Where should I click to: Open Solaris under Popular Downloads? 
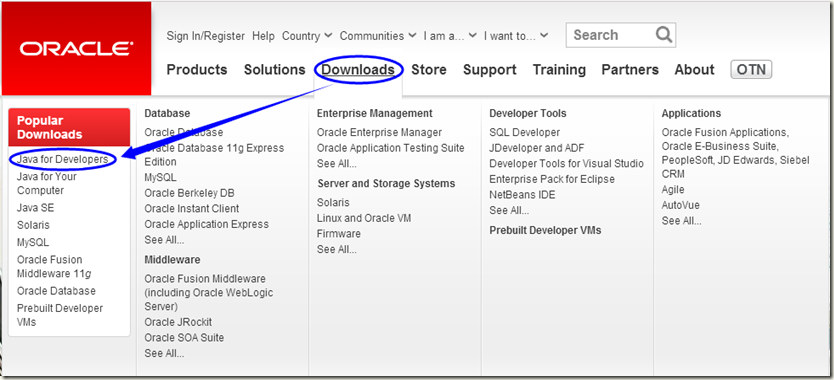(33, 225)
